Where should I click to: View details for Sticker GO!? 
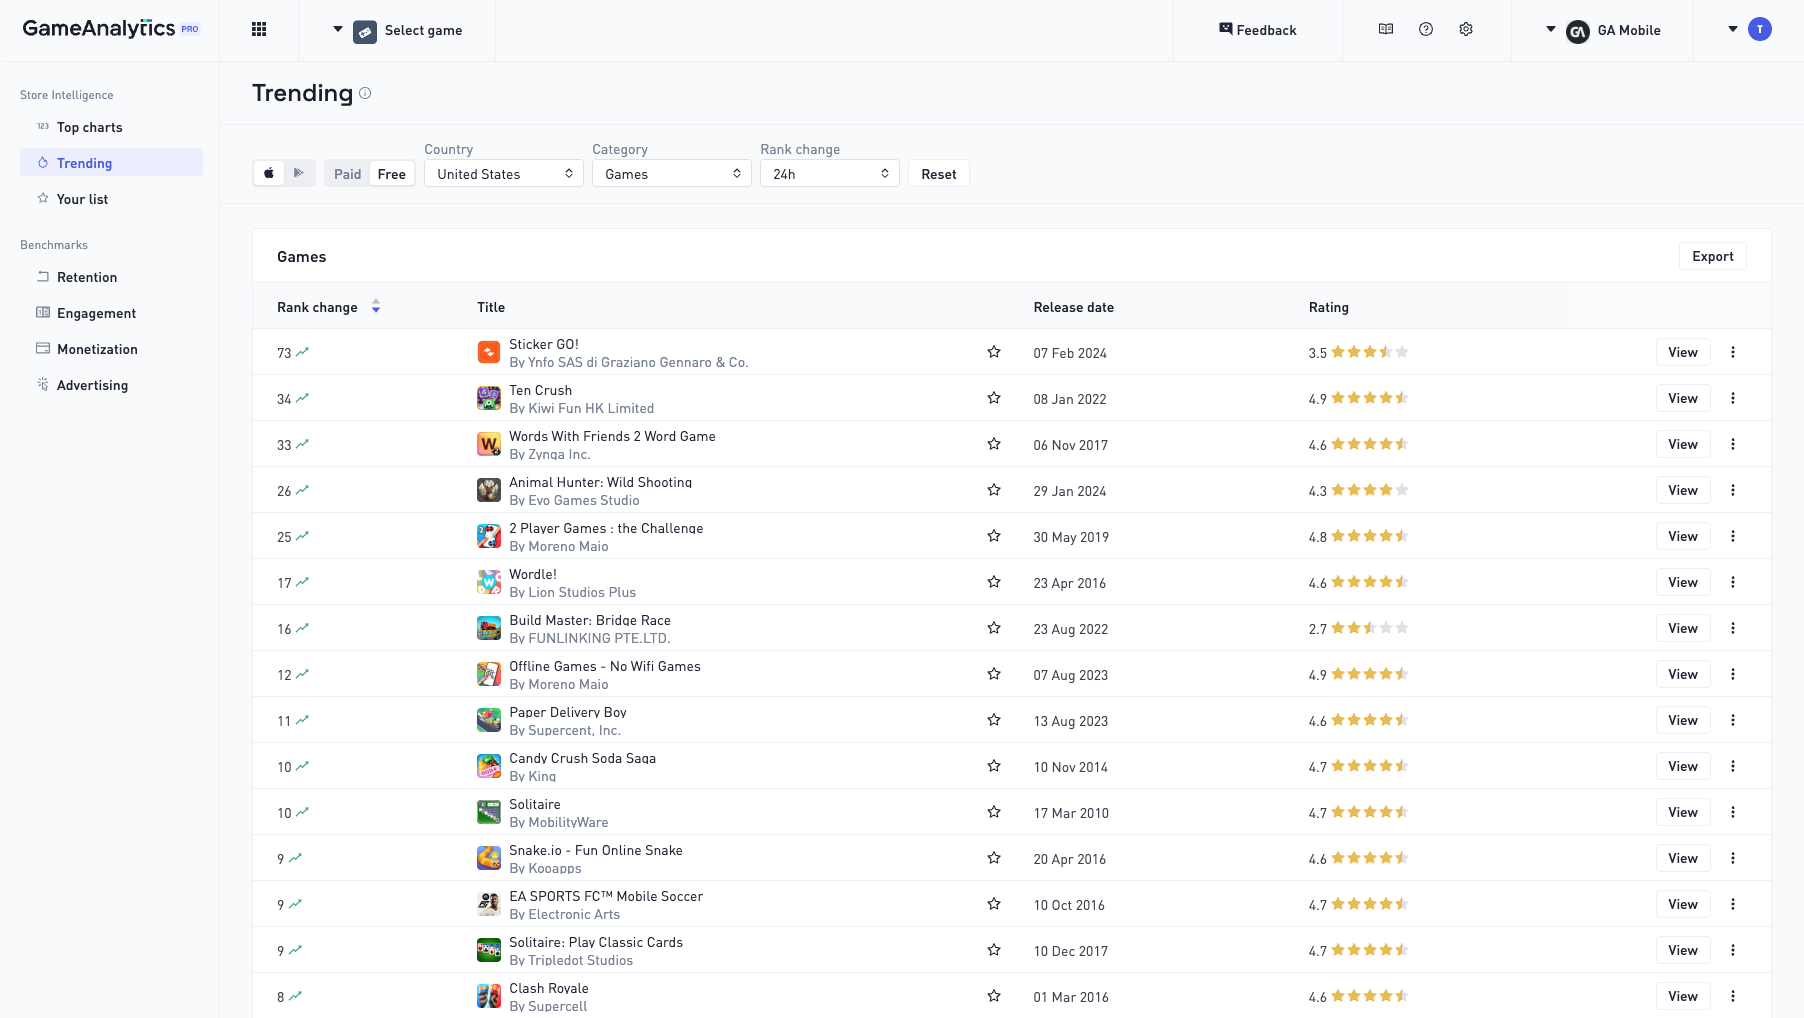tap(1683, 352)
